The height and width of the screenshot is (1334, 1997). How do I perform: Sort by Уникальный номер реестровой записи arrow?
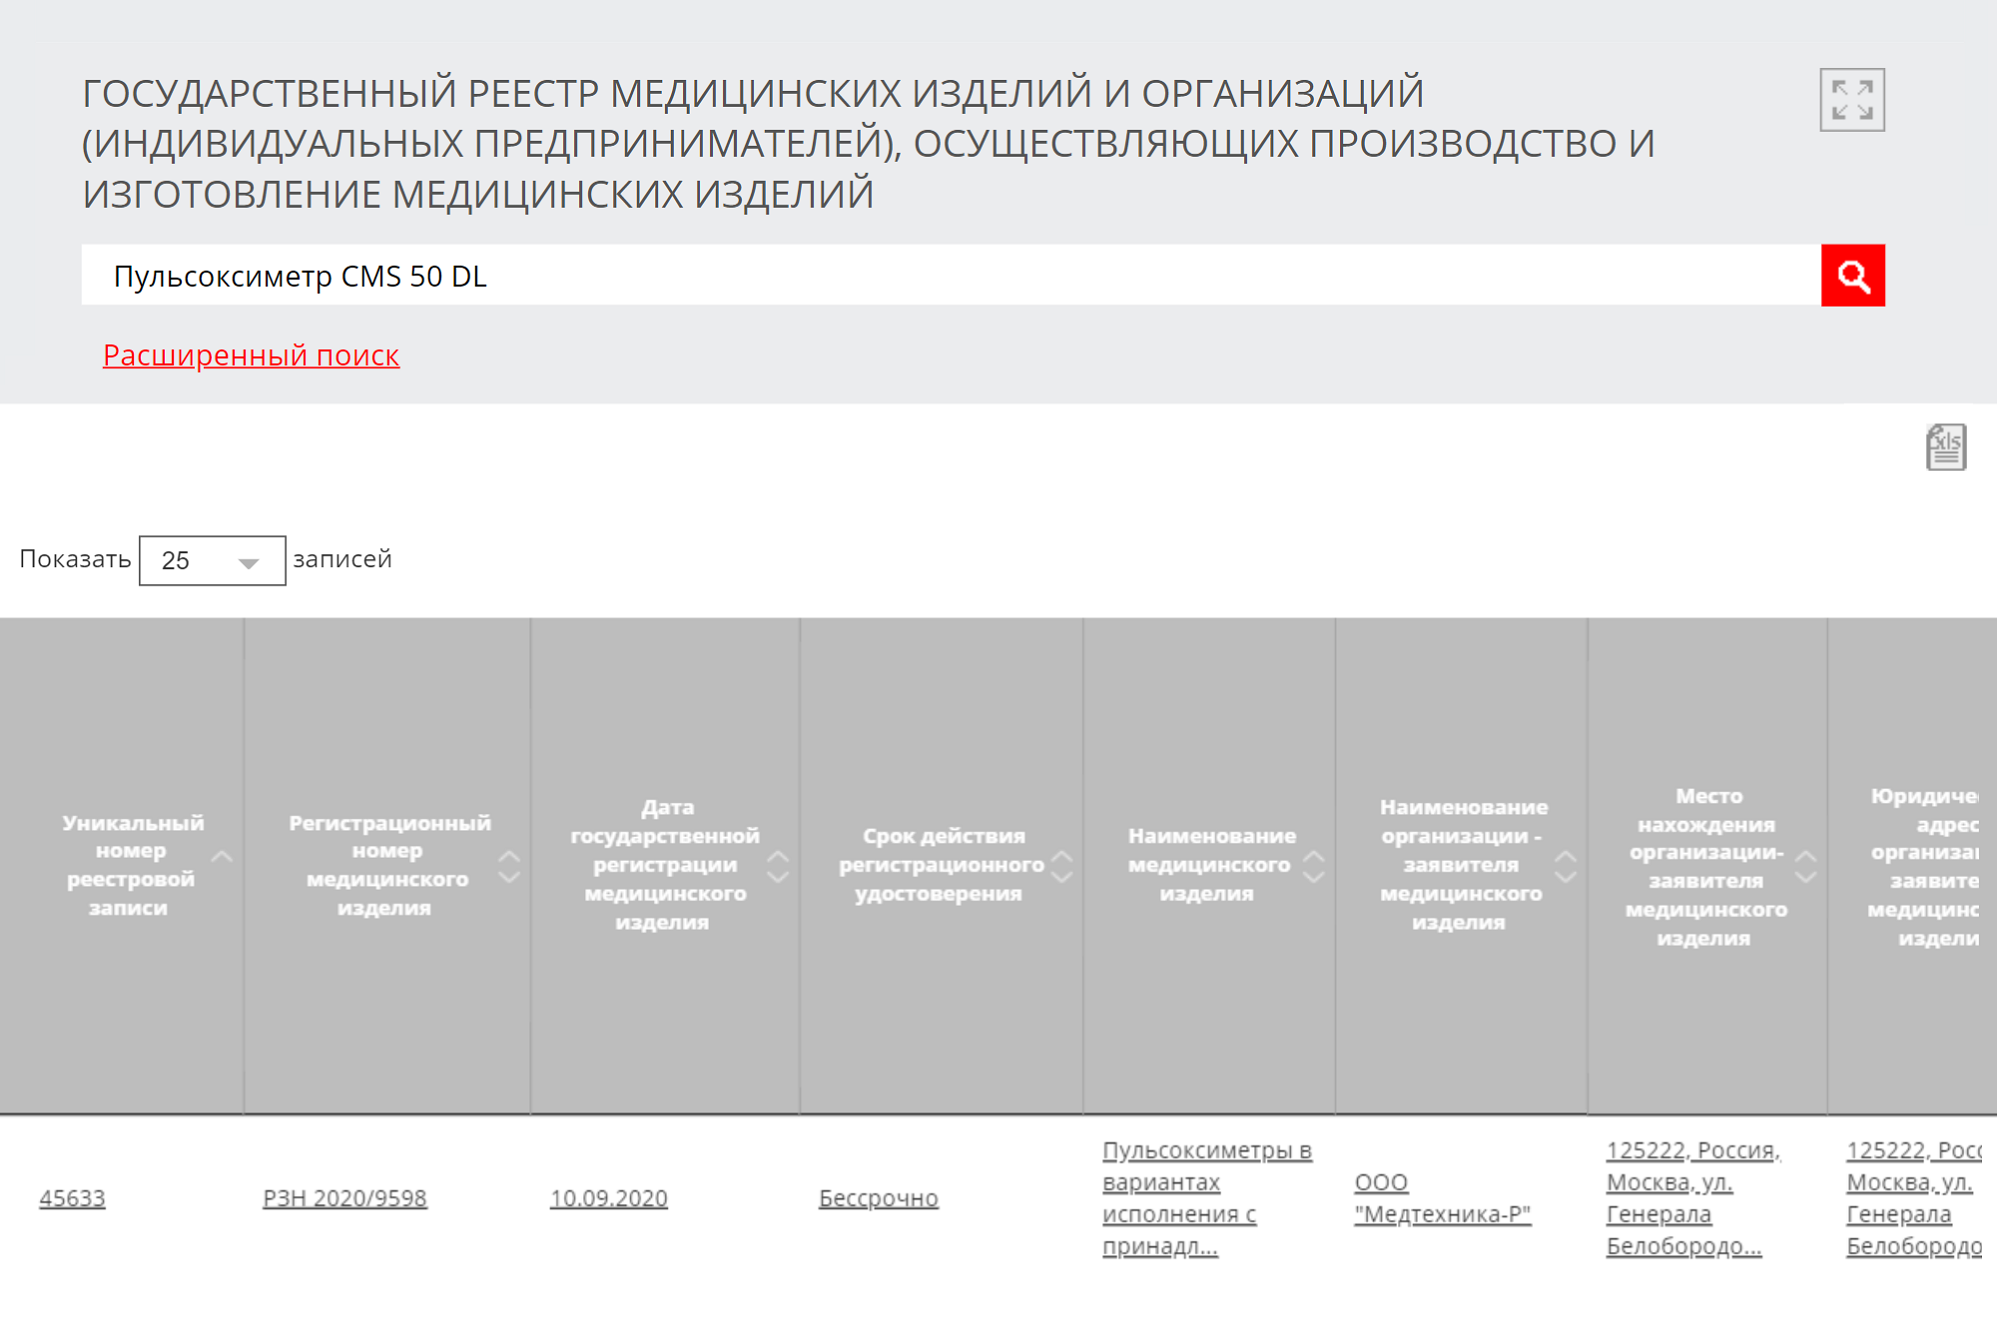click(x=222, y=857)
